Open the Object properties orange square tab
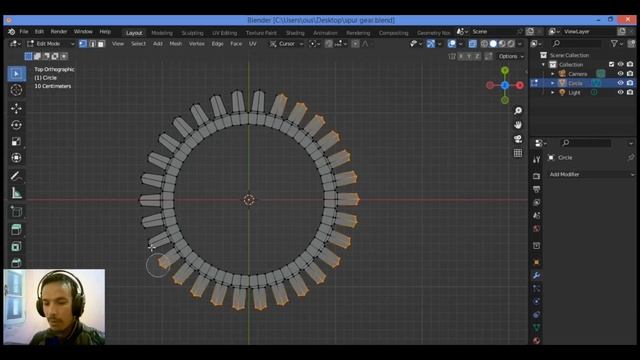 [x=536, y=262]
